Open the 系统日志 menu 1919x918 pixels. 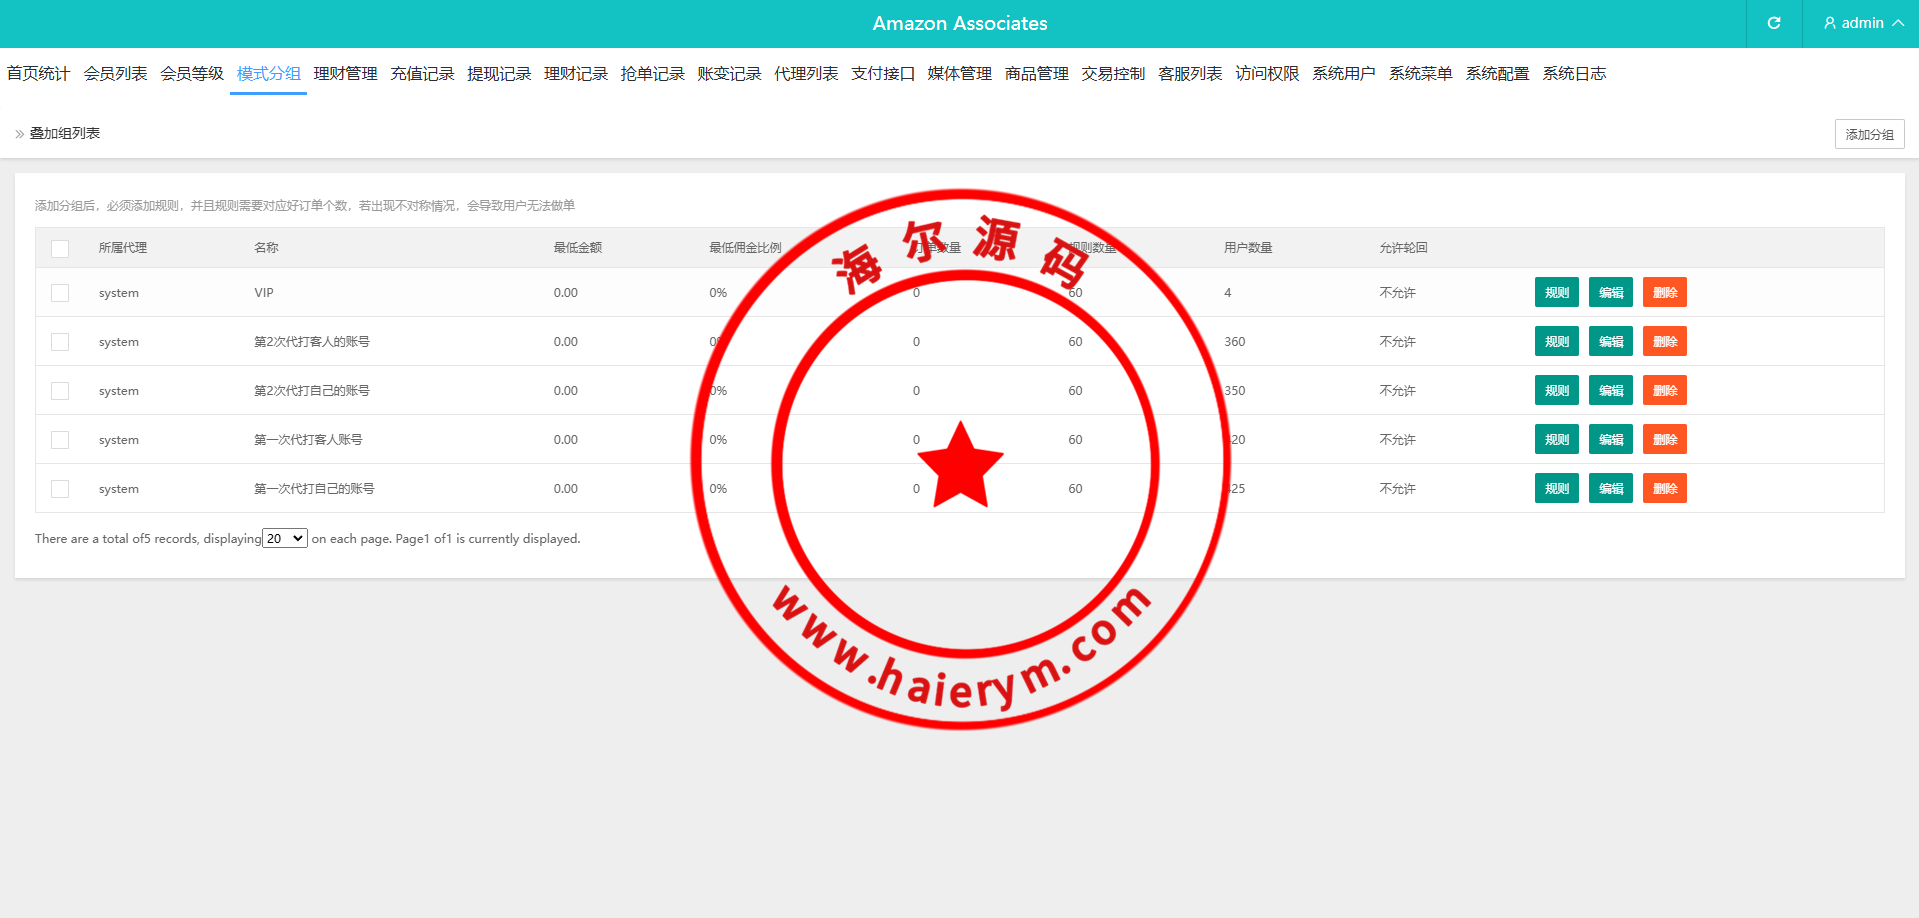point(1574,73)
